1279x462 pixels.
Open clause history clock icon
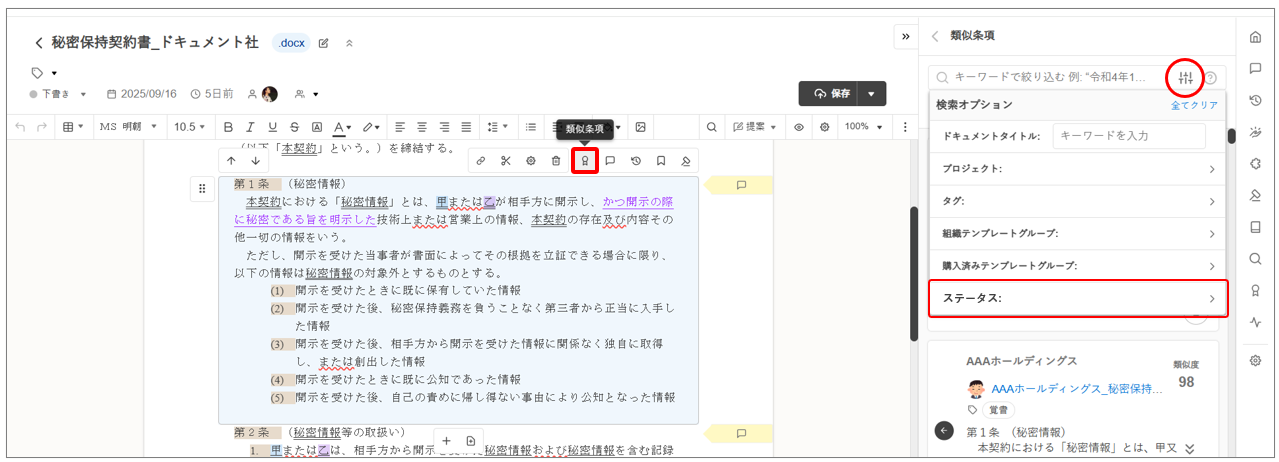click(x=636, y=160)
